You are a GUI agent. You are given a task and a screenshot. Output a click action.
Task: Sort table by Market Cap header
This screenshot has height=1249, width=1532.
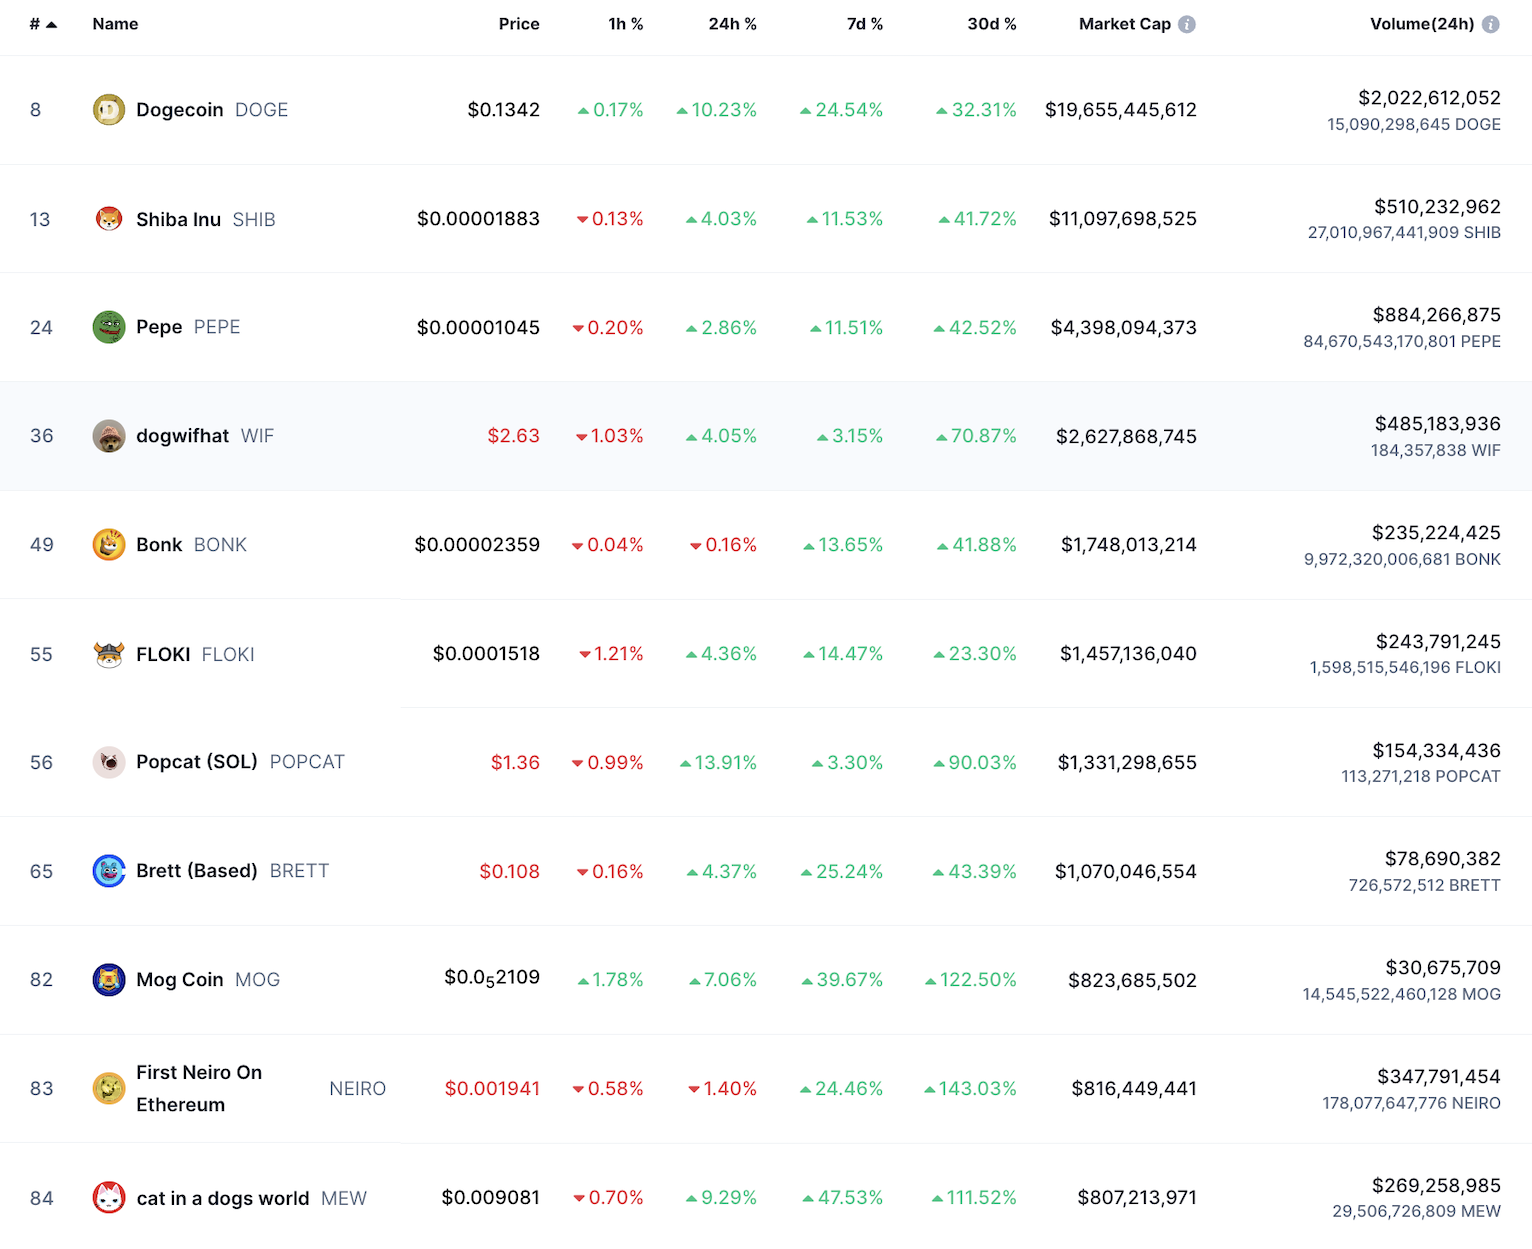pos(1125,24)
